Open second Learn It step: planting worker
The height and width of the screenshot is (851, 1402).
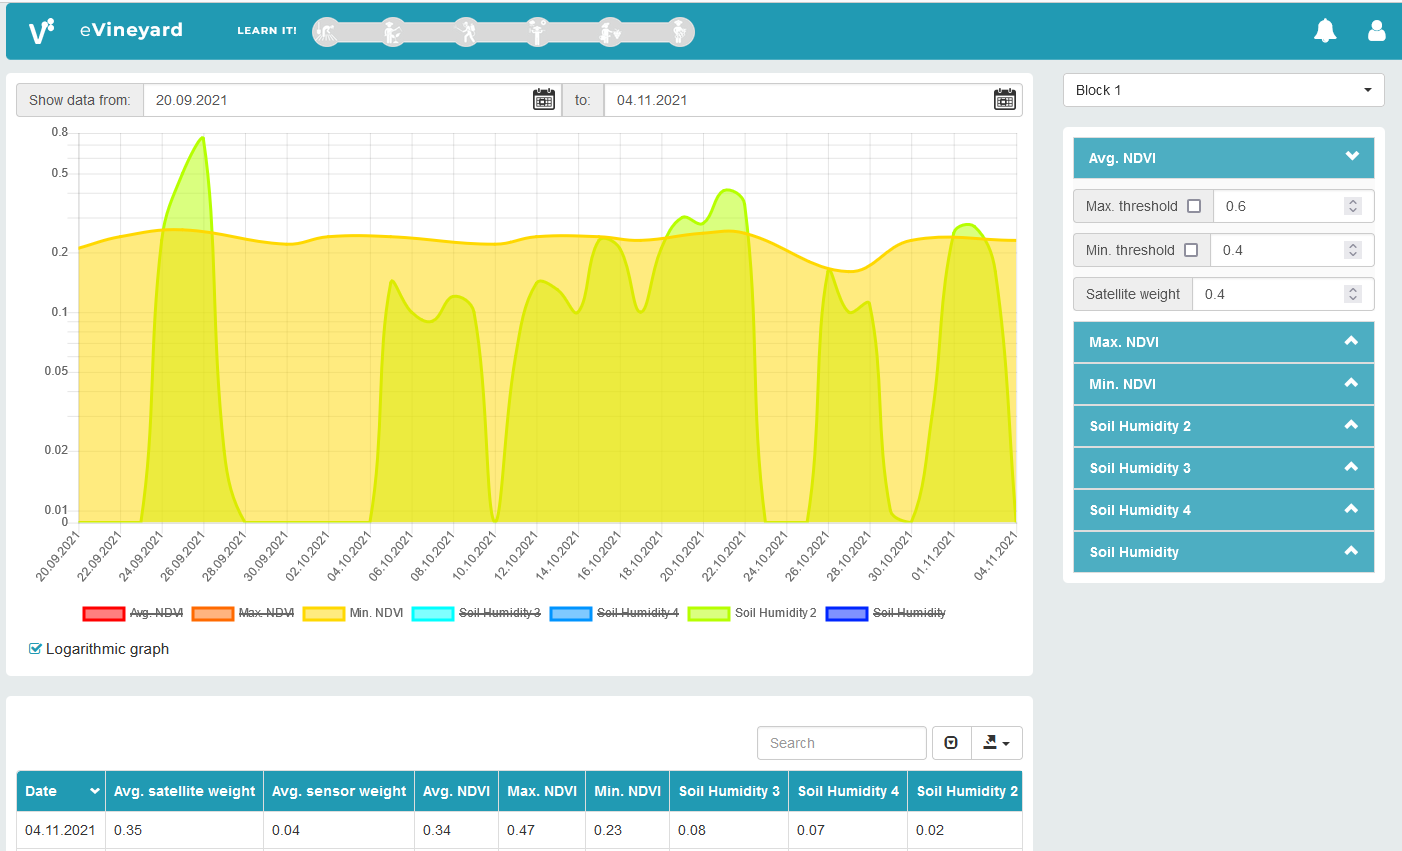[x=394, y=32]
